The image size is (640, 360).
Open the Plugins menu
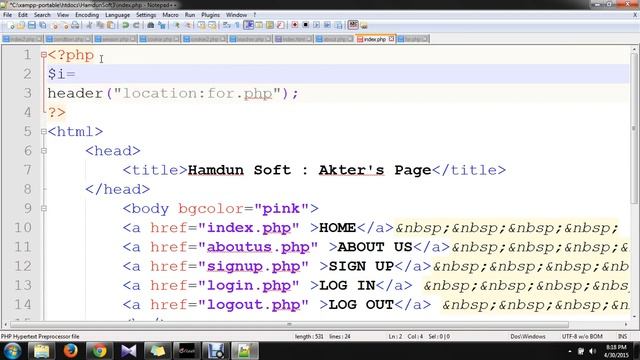[x=210, y=15]
